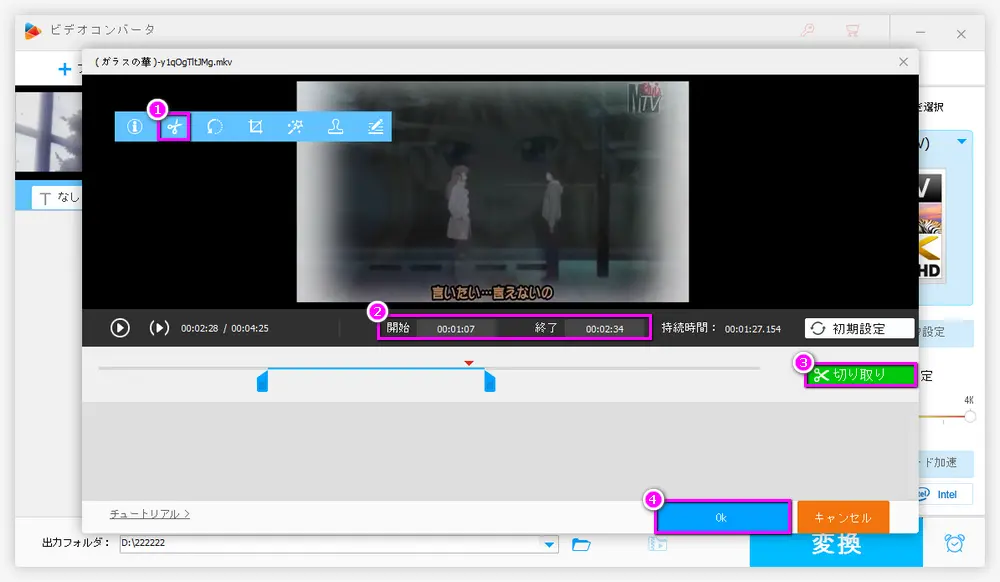The width and height of the screenshot is (1000, 582).
Task: Click the 終了 end time field
Action: (x=604, y=328)
